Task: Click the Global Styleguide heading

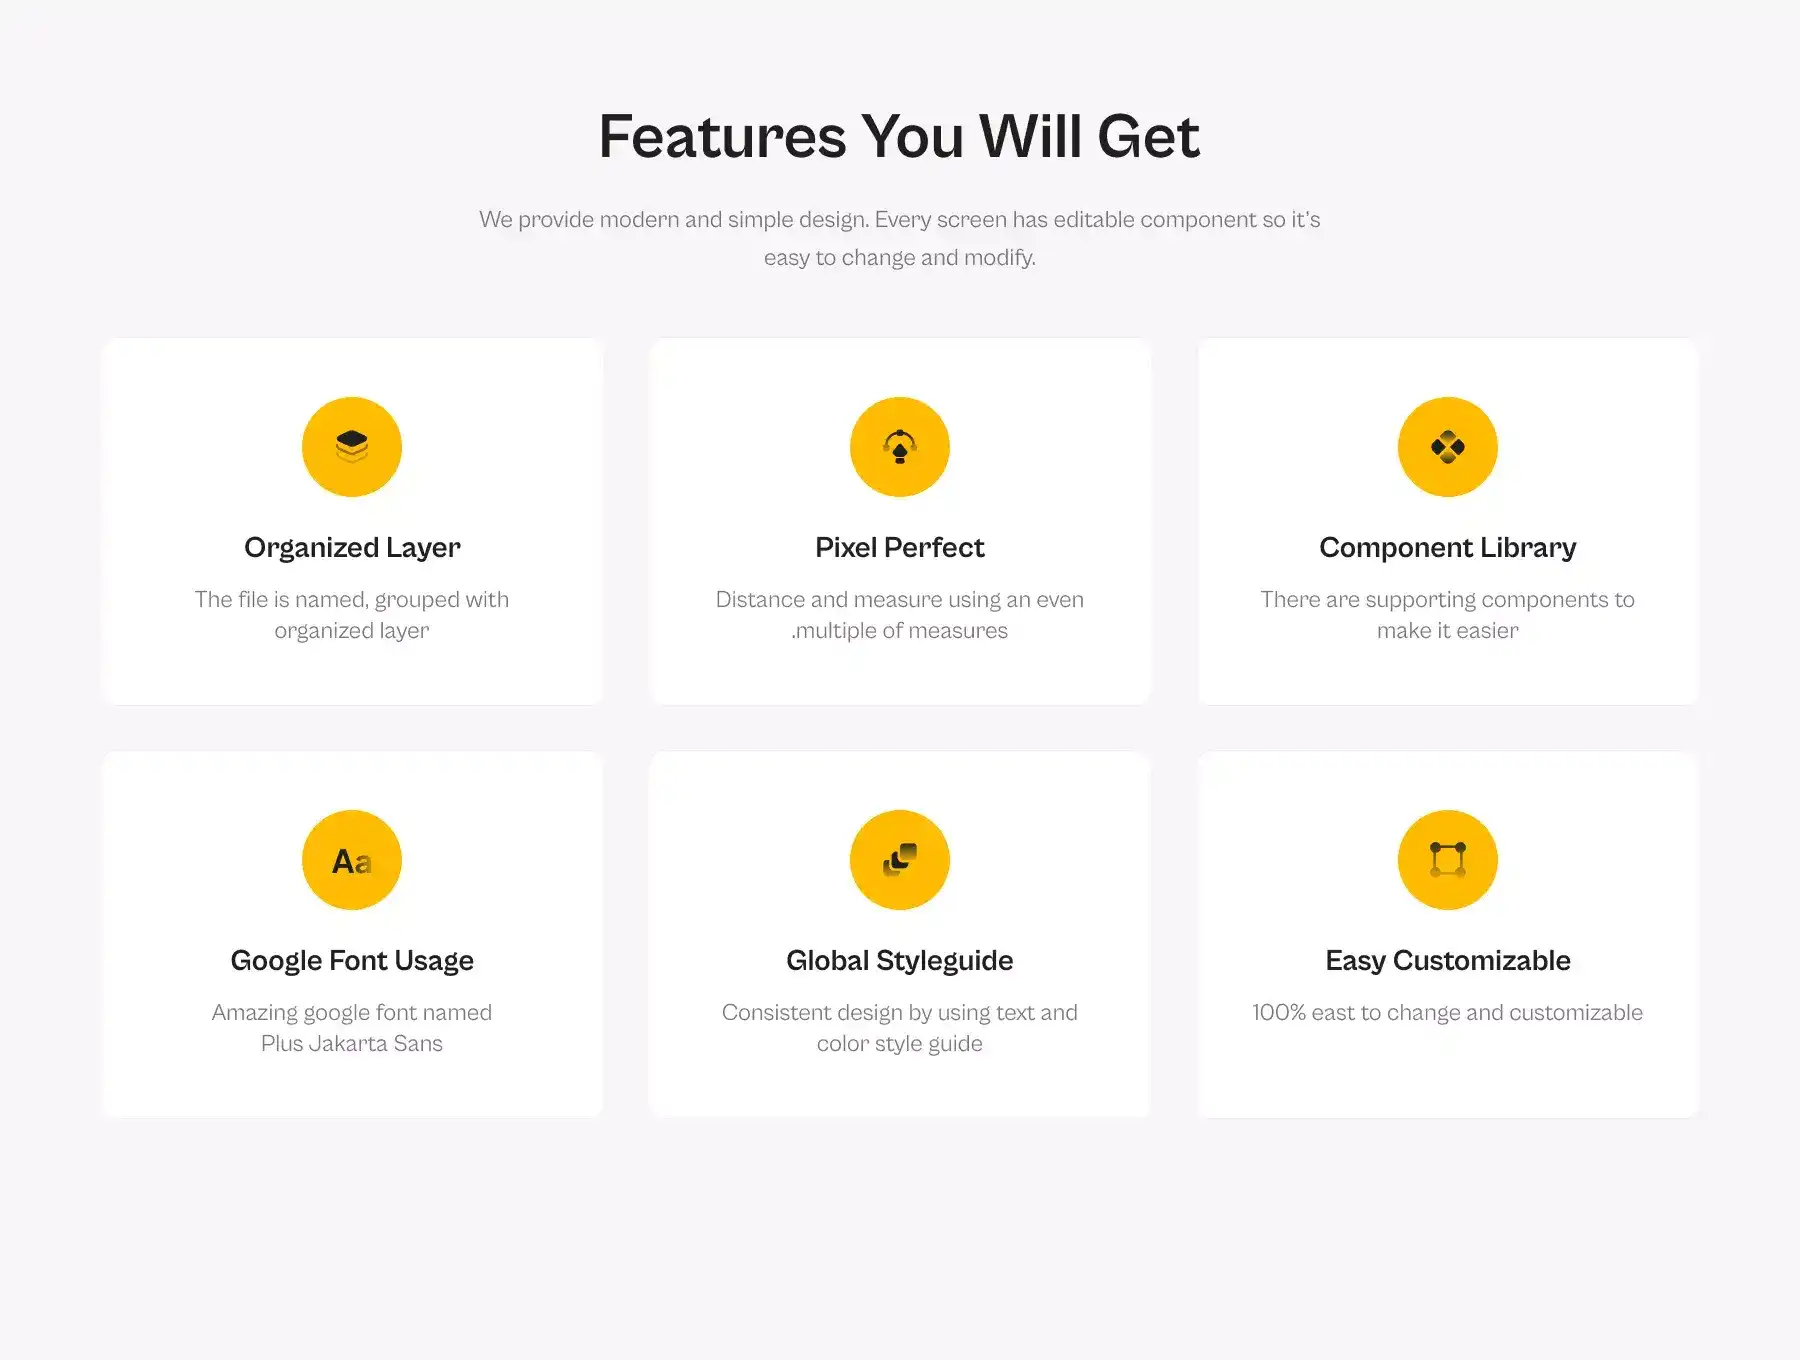Action: (900, 961)
